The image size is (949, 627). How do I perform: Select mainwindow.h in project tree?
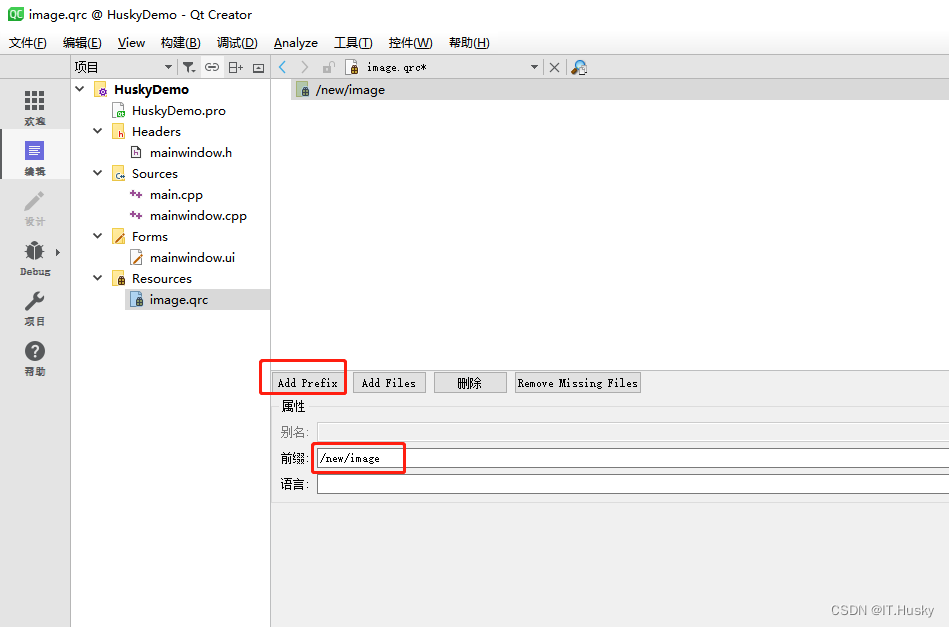coord(191,153)
